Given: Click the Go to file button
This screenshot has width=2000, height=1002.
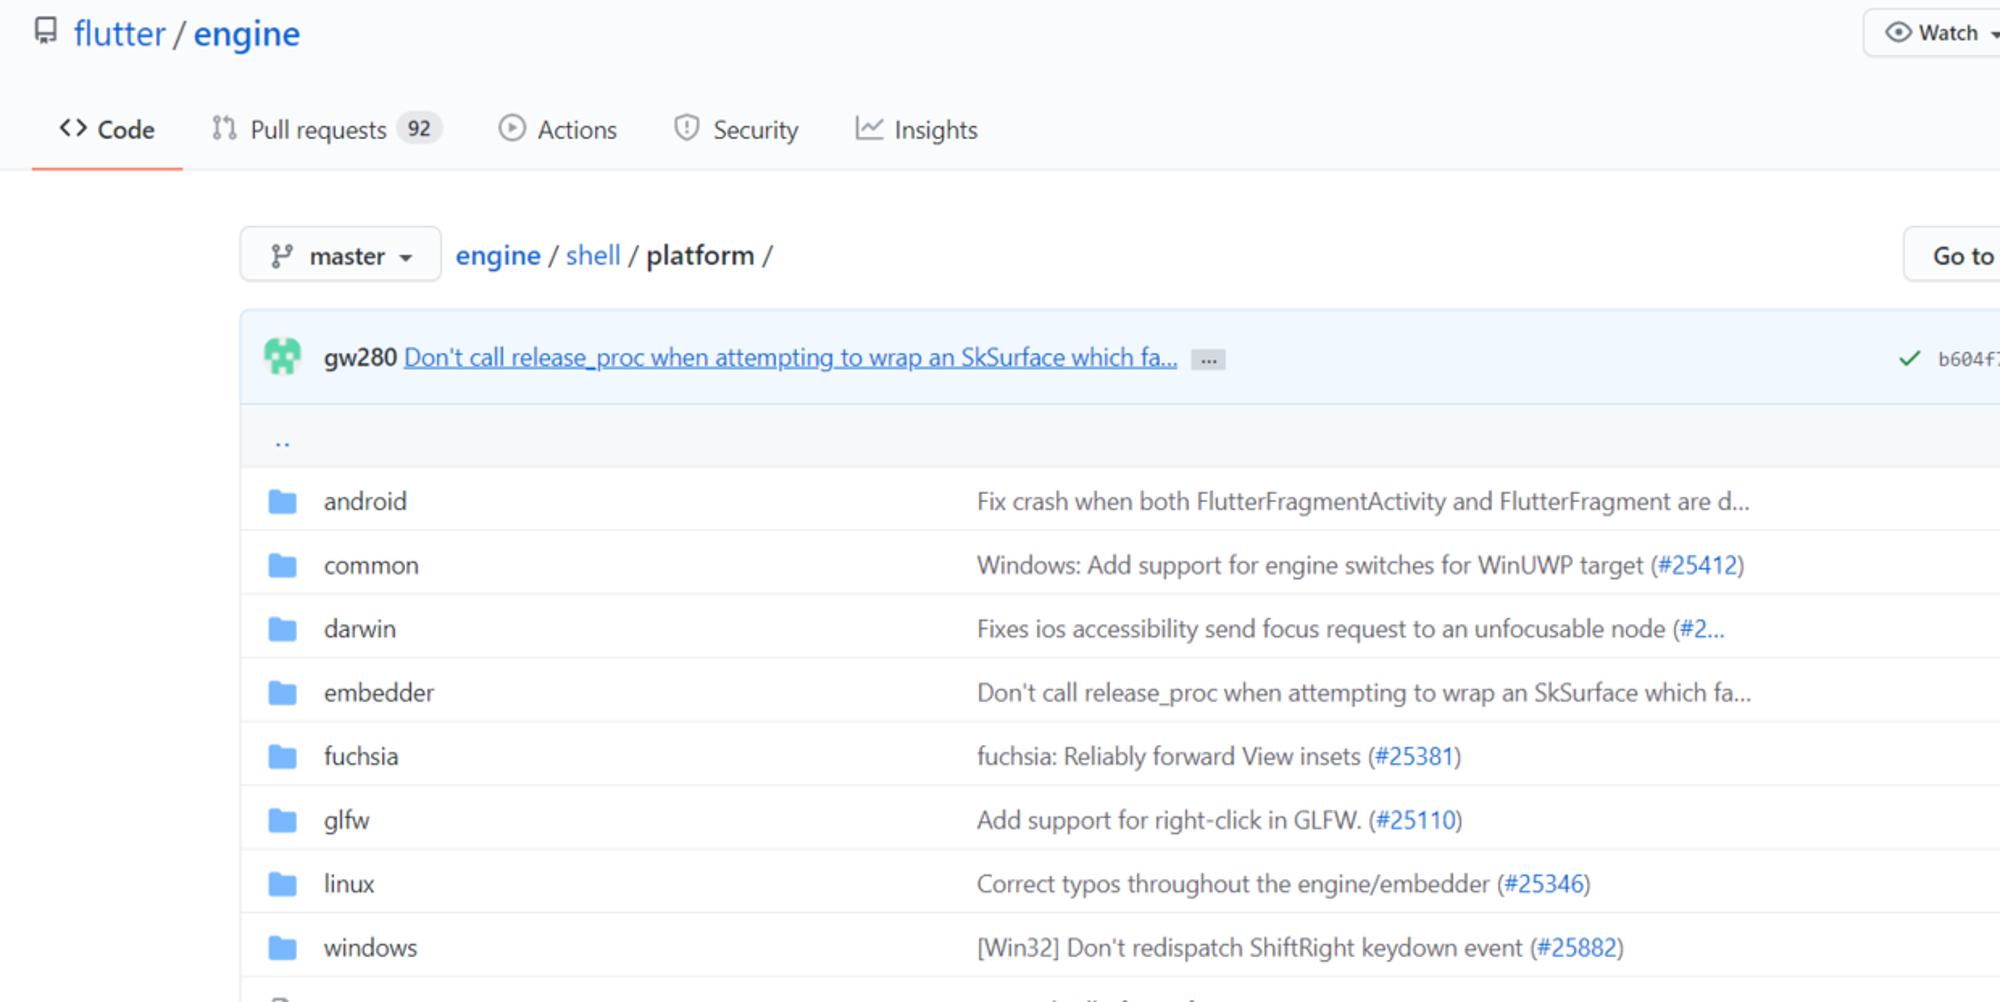Looking at the screenshot, I should click(x=1952, y=255).
